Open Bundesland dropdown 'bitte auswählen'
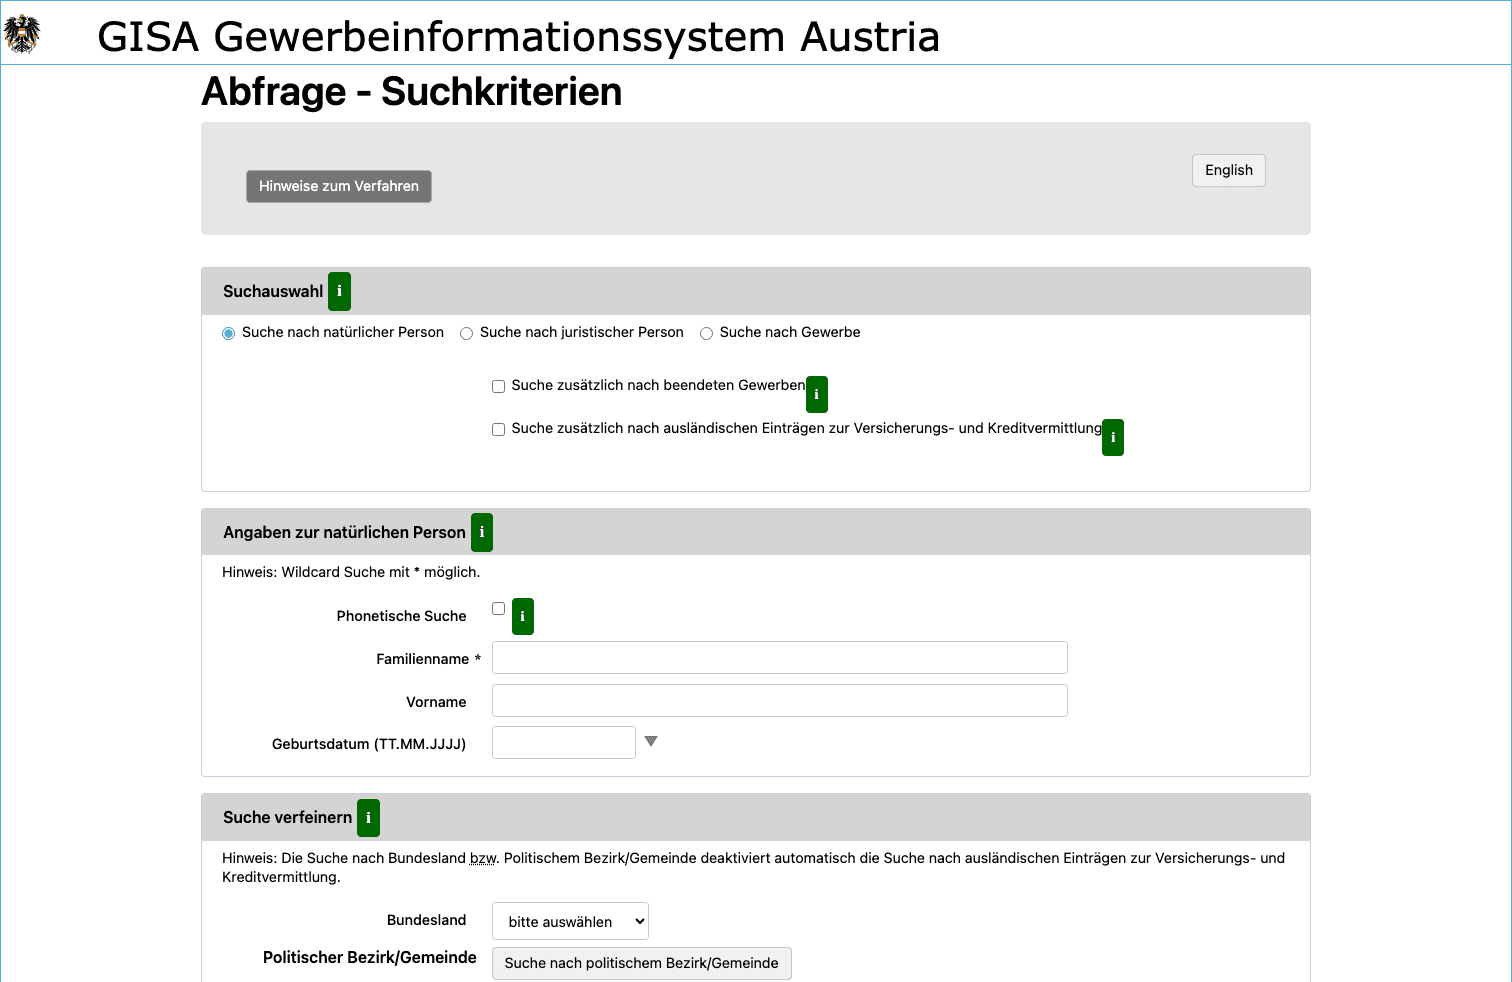 coord(570,921)
